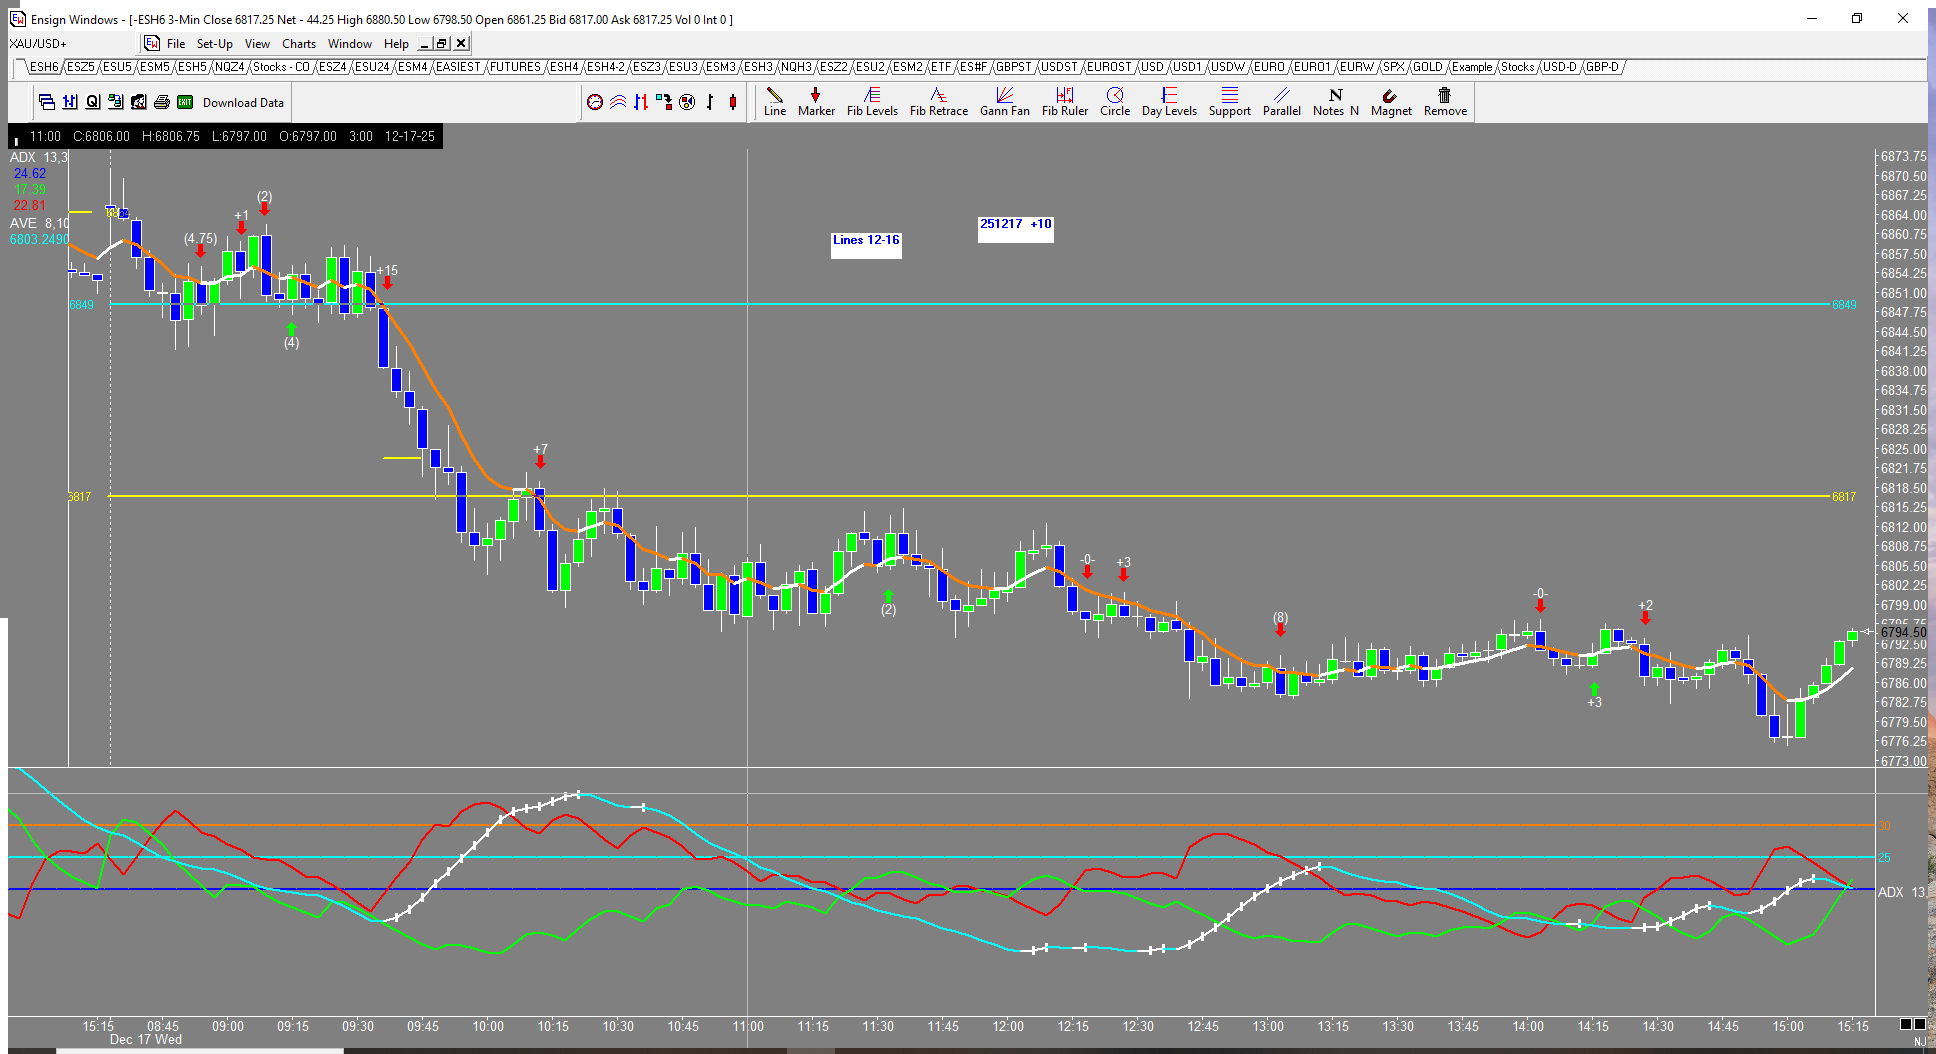Image resolution: width=1936 pixels, height=1054 pixels.
Task: Open the Charts menu
Action: click(x=298, y=44)
